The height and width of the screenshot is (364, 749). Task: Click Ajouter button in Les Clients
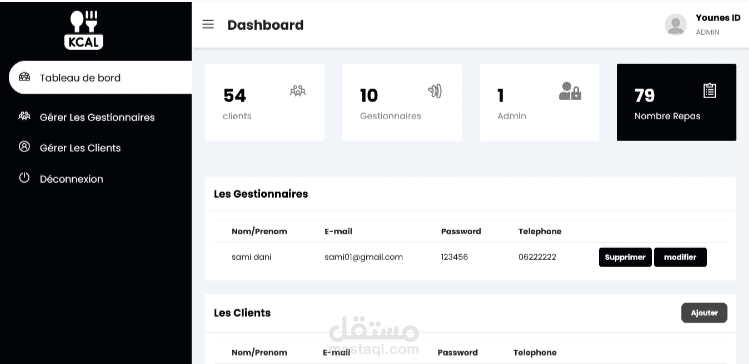coord(704,313)
